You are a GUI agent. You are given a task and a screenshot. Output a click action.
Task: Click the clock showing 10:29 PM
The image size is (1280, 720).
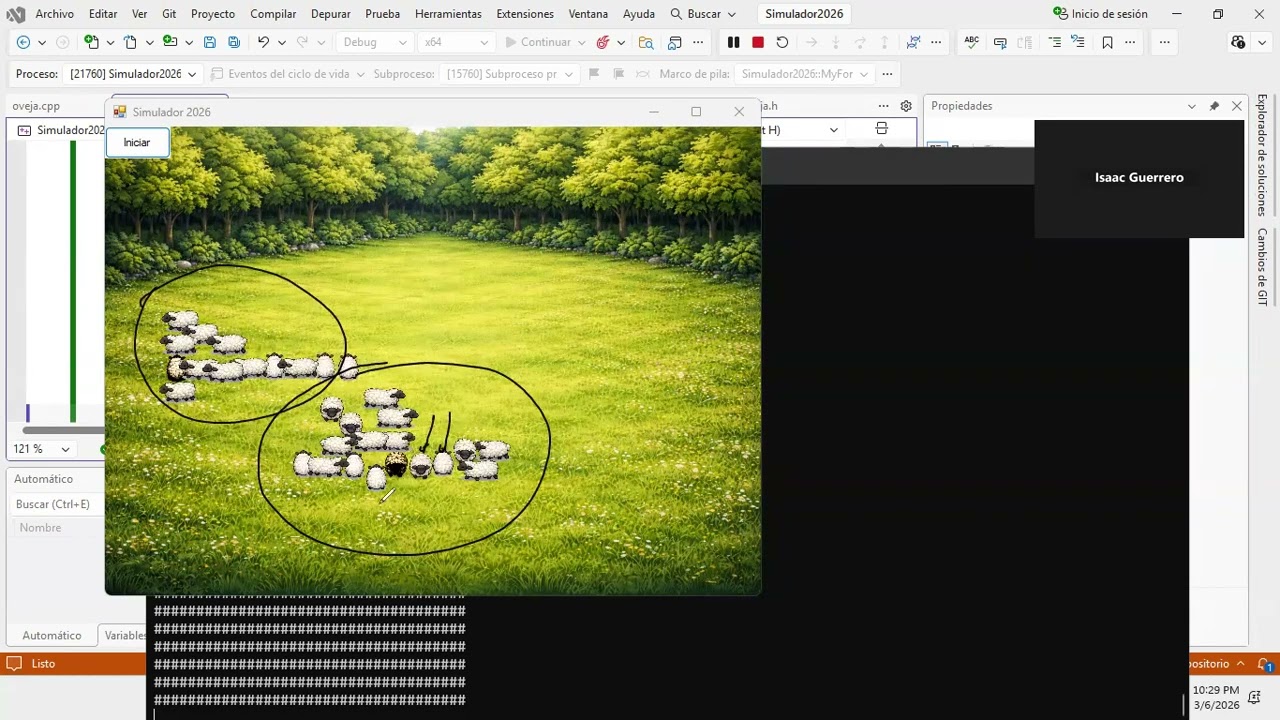(1216, 690)
